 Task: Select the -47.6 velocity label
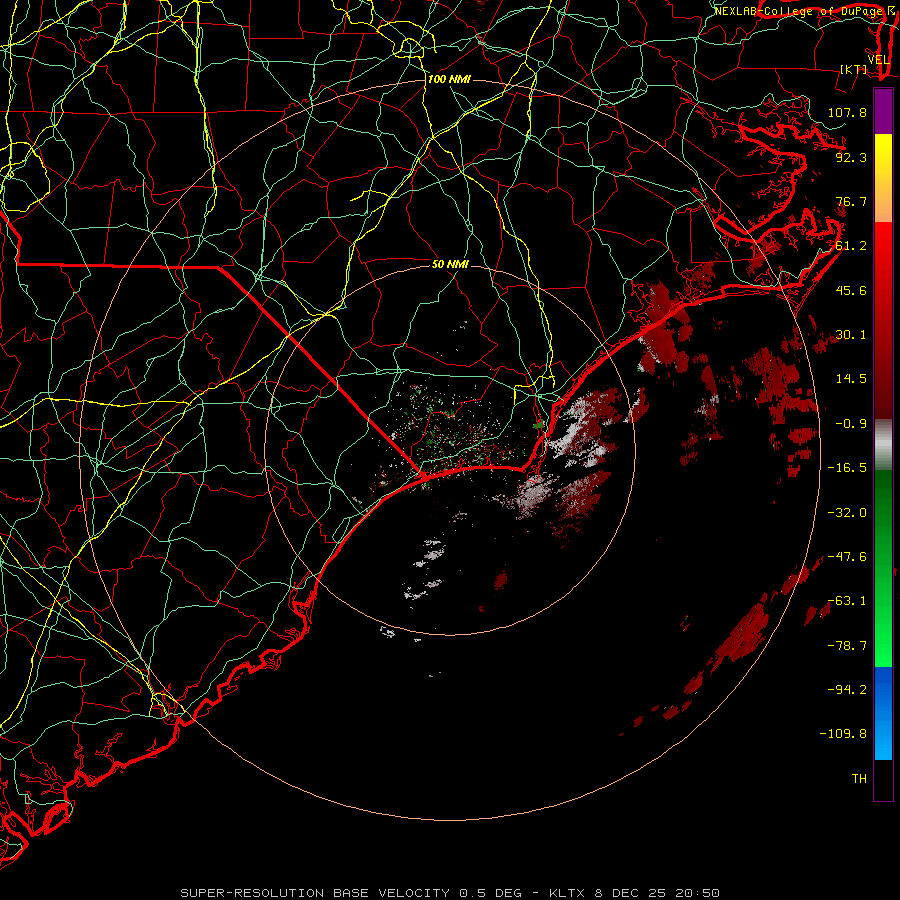coord(847,557)
